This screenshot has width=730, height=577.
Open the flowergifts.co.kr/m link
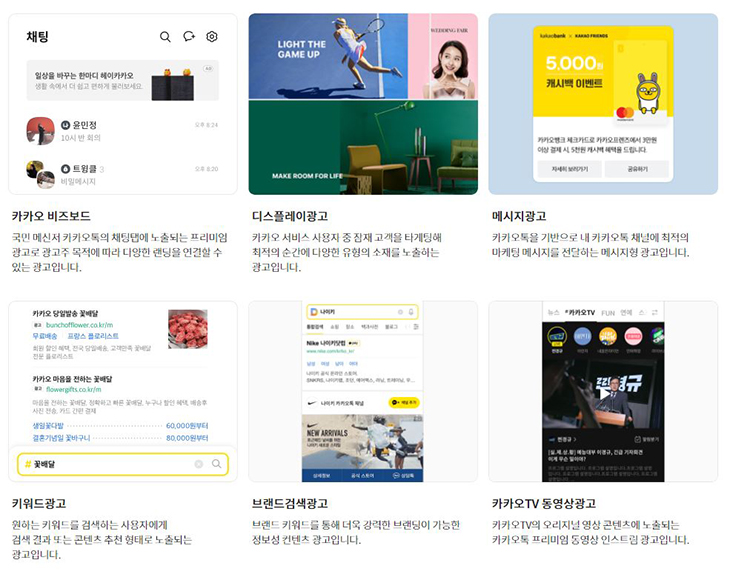[74, 389]
